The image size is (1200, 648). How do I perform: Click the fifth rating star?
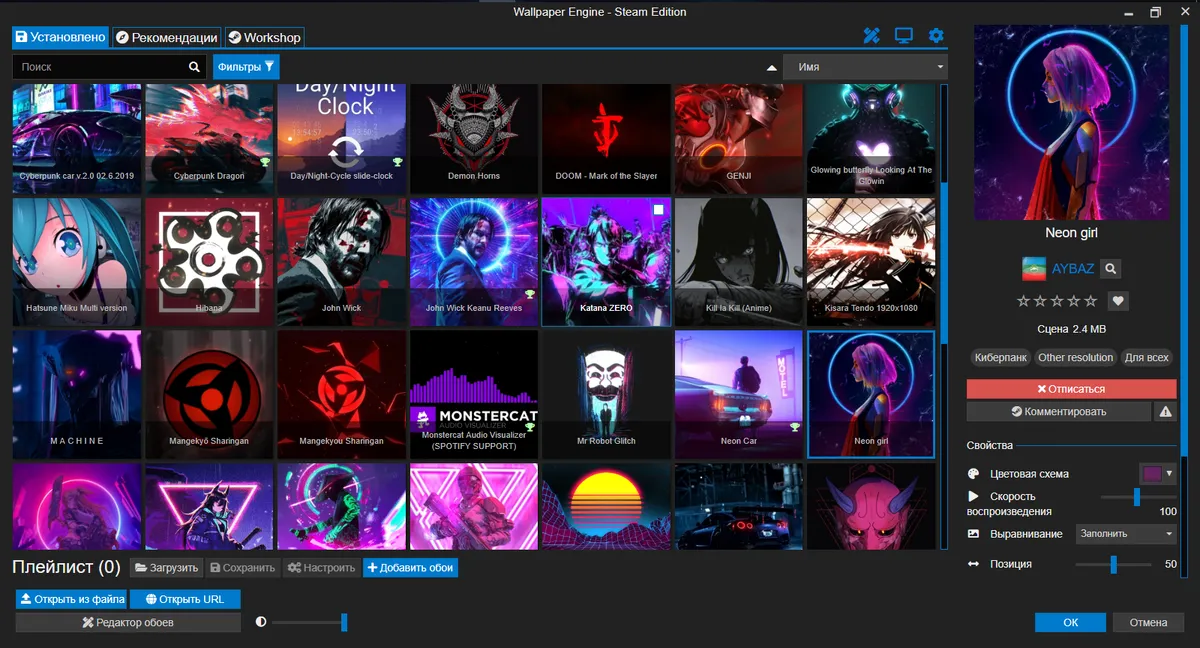(1091, 301)
